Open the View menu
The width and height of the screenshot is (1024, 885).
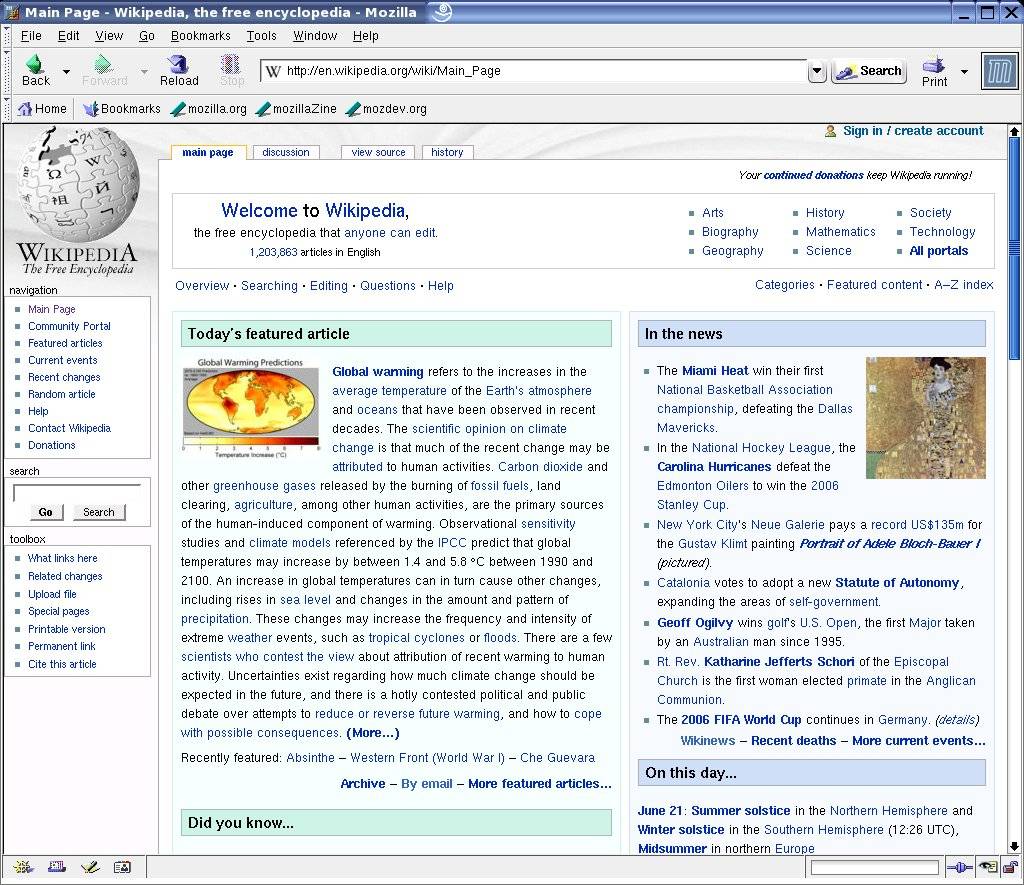[109, 36]
